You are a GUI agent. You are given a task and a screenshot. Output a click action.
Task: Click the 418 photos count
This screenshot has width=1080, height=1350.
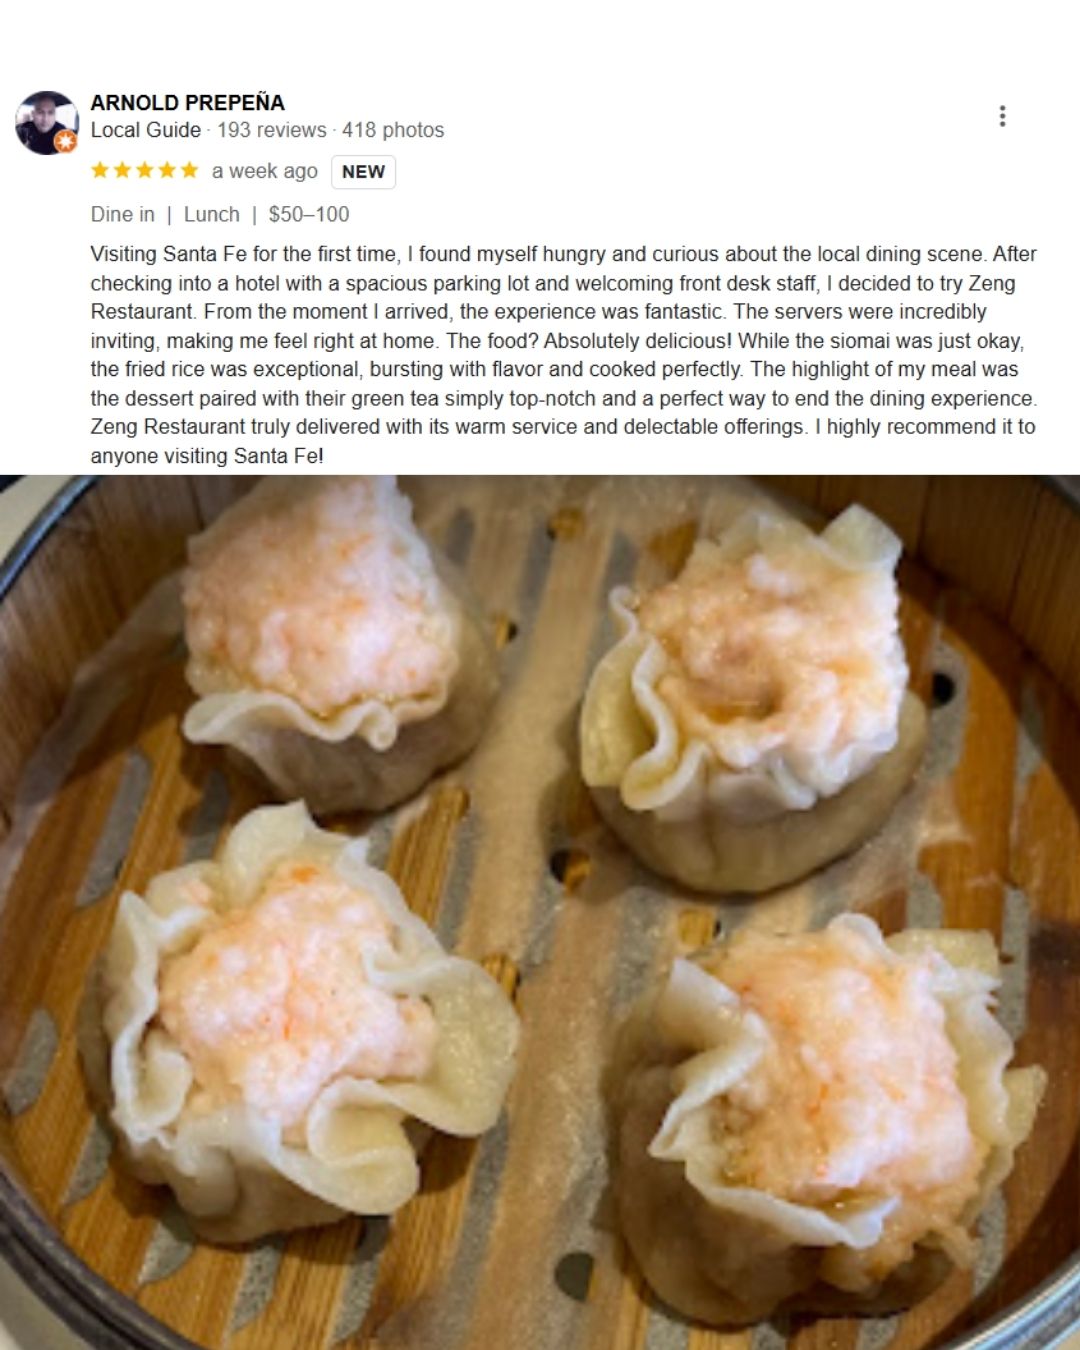click(x=393, y=130)
